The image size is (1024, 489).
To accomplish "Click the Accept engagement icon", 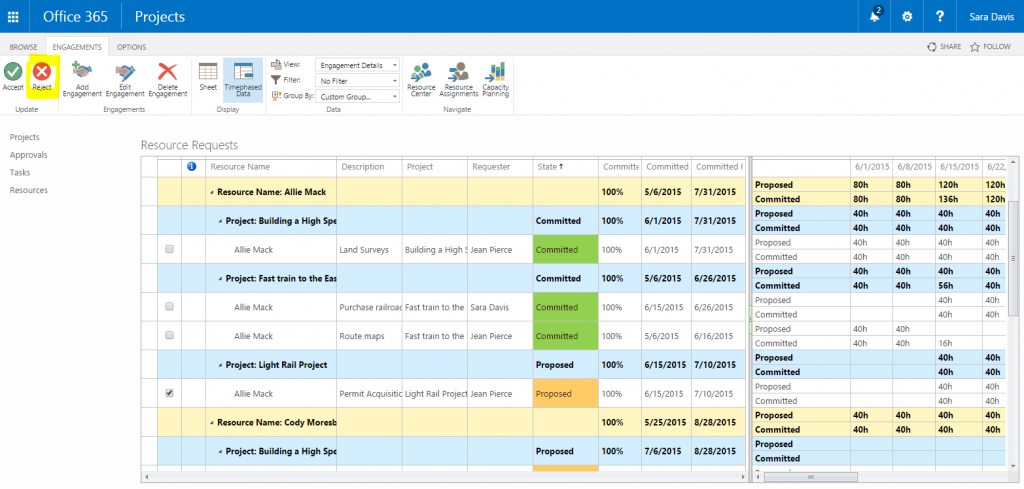I will (x=13, y=72).
